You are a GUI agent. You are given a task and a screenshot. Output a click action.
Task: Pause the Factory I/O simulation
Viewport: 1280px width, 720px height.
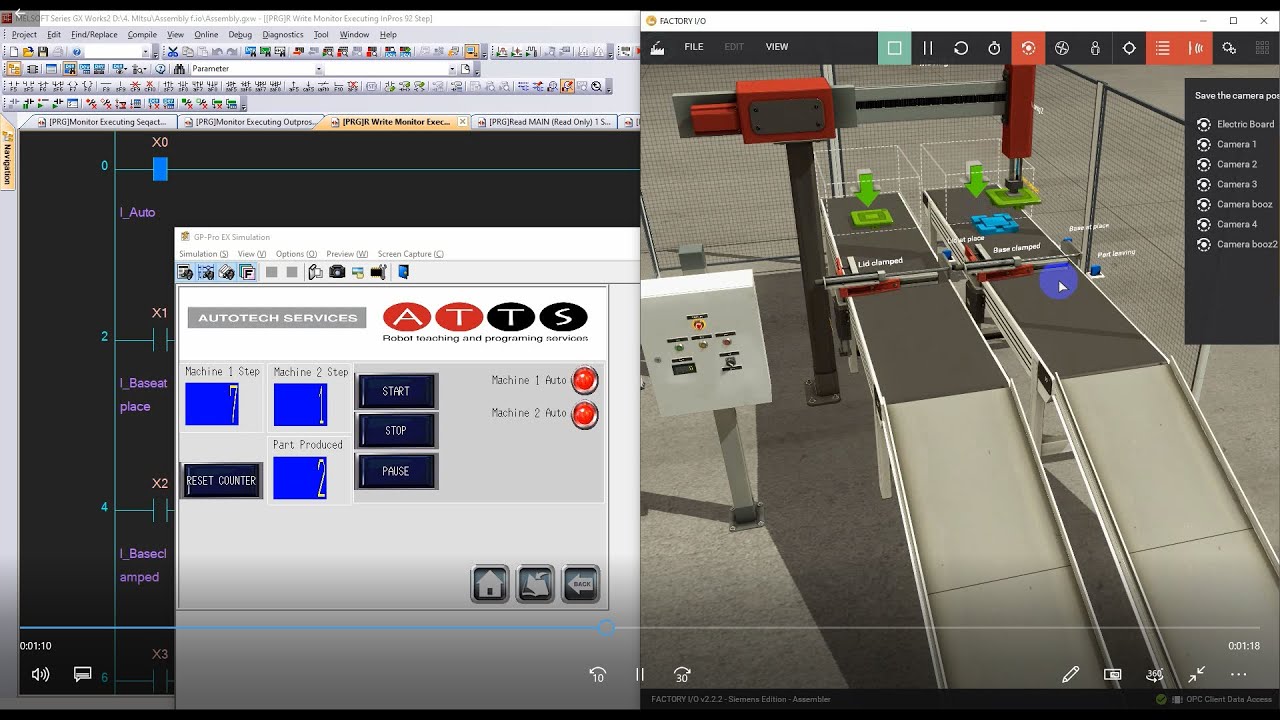928,48
